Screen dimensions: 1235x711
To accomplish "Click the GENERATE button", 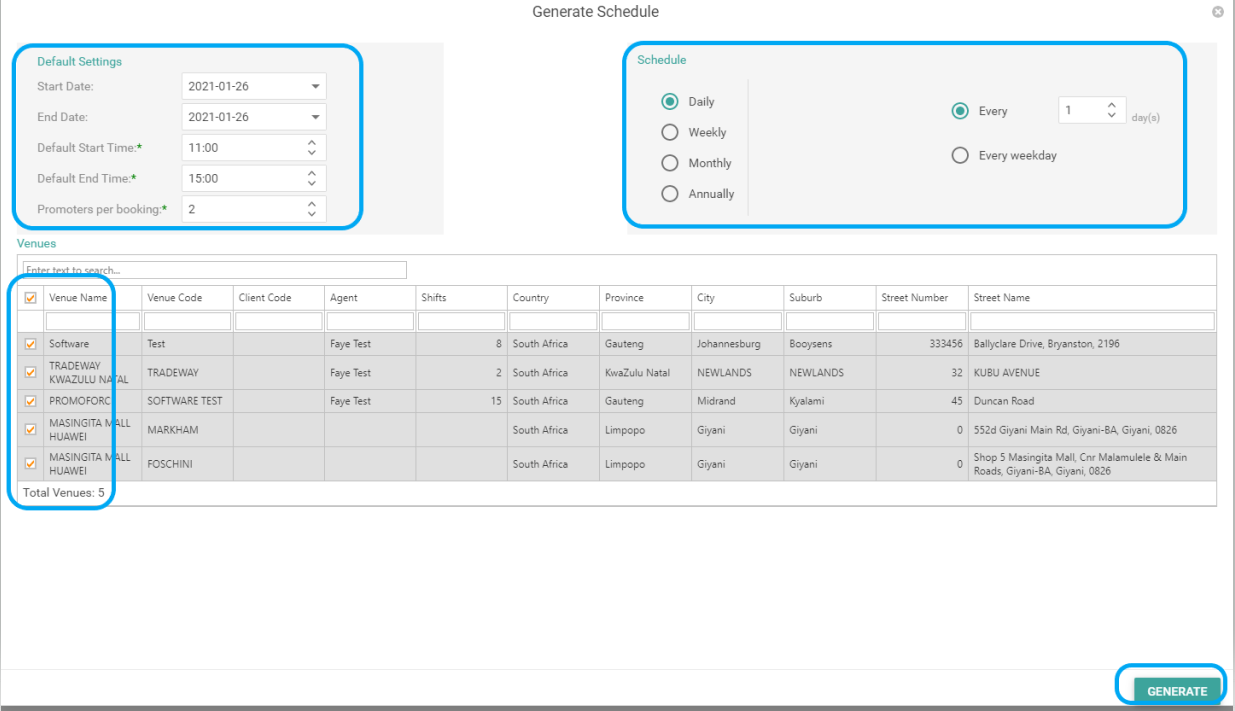I will 1177,691.
